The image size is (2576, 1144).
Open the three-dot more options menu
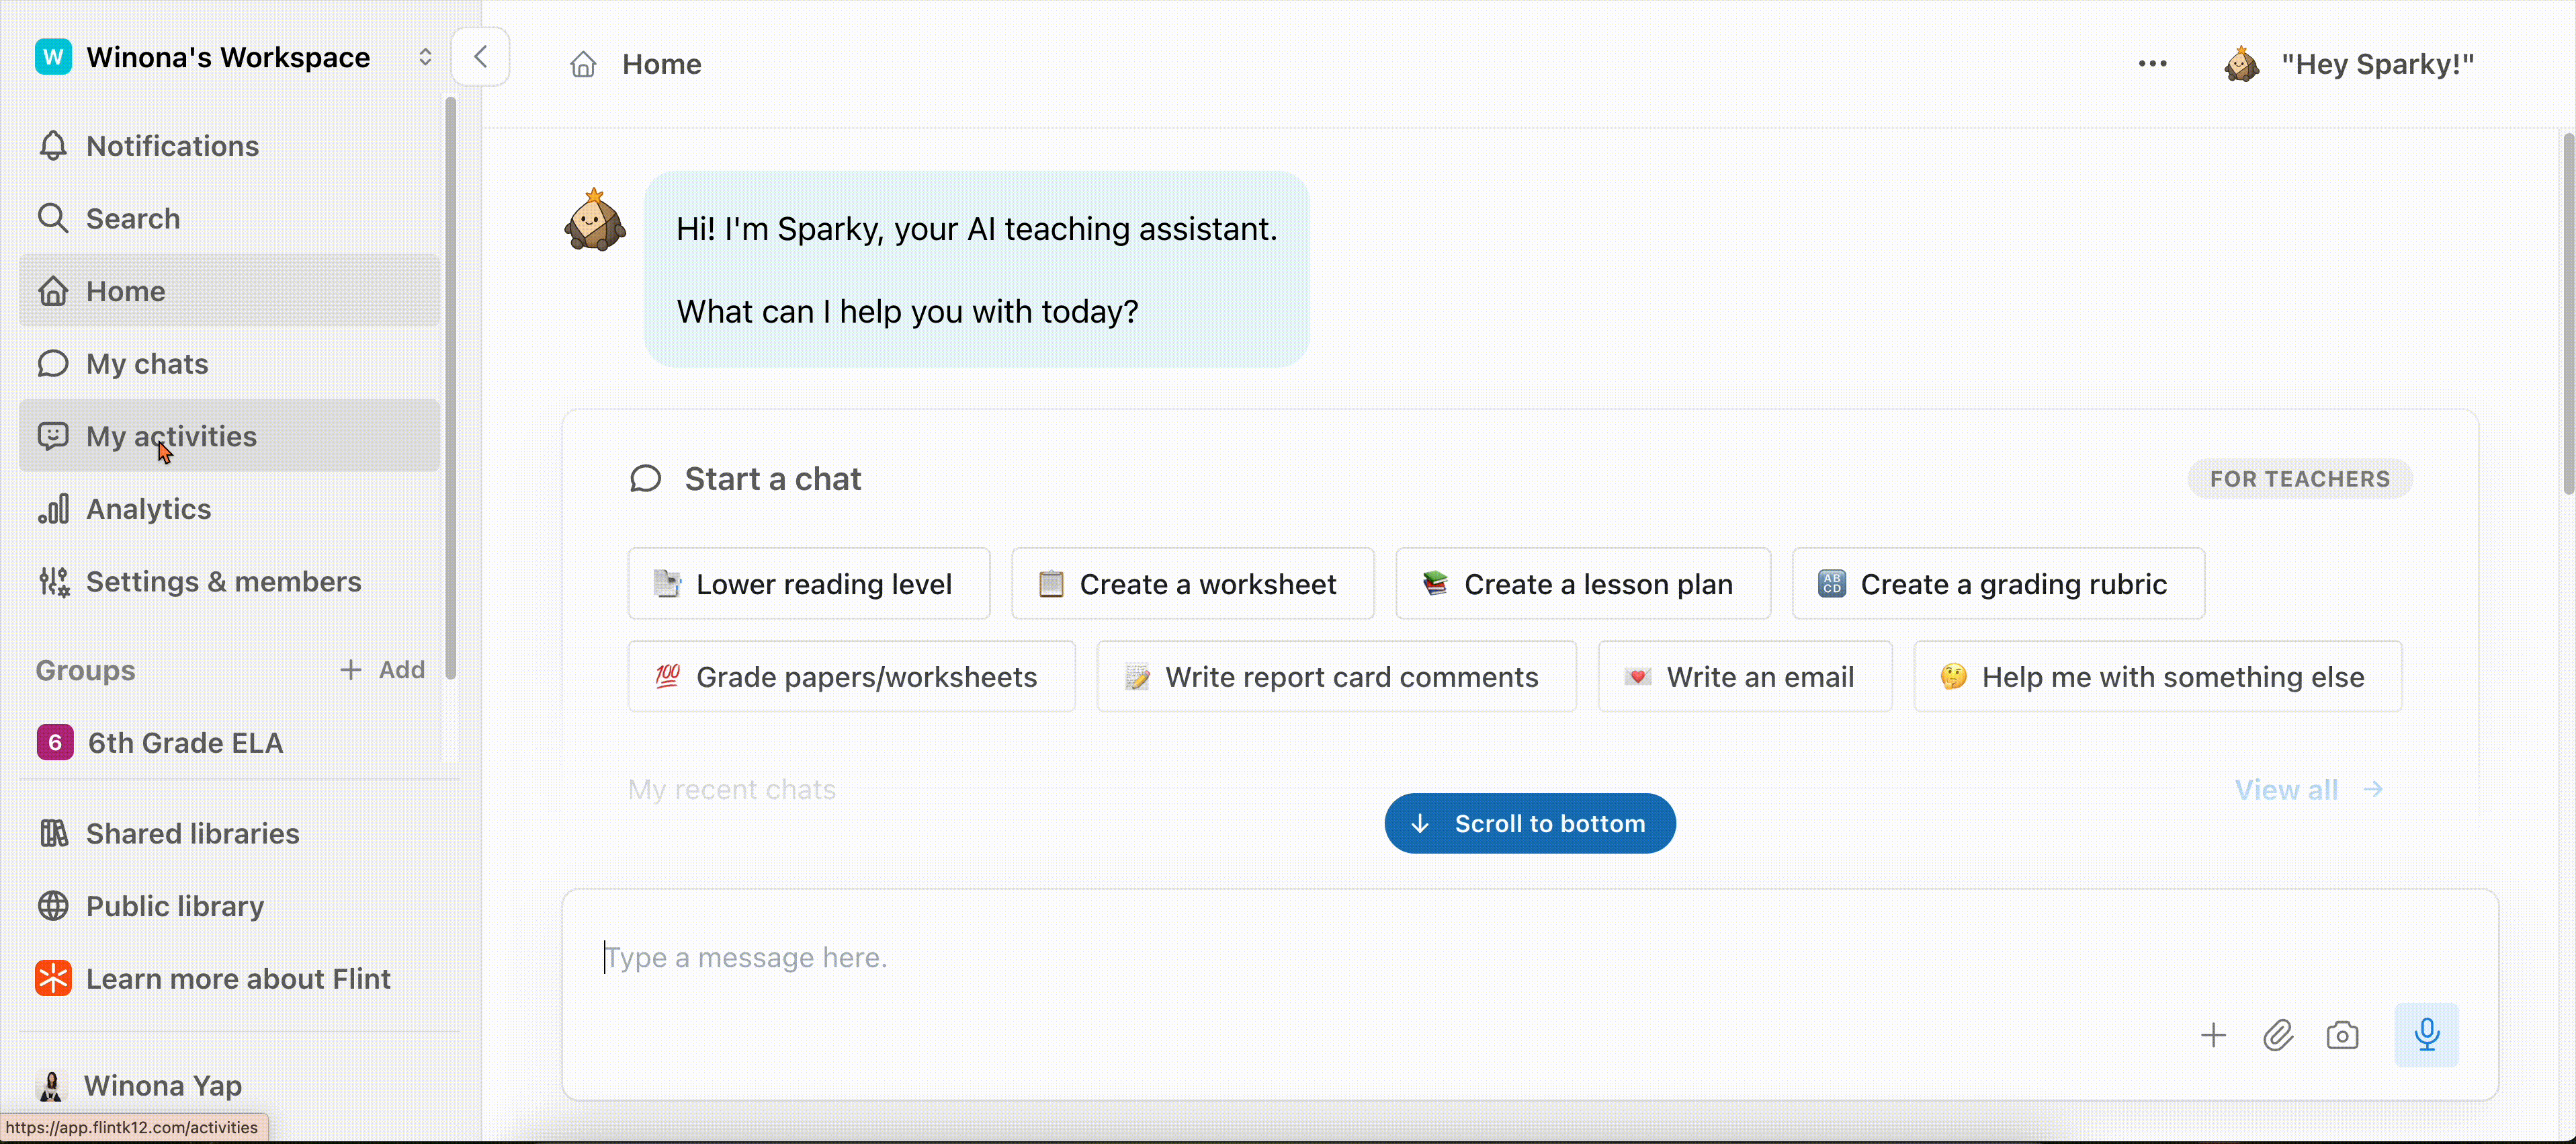(x=2152, y=64)
